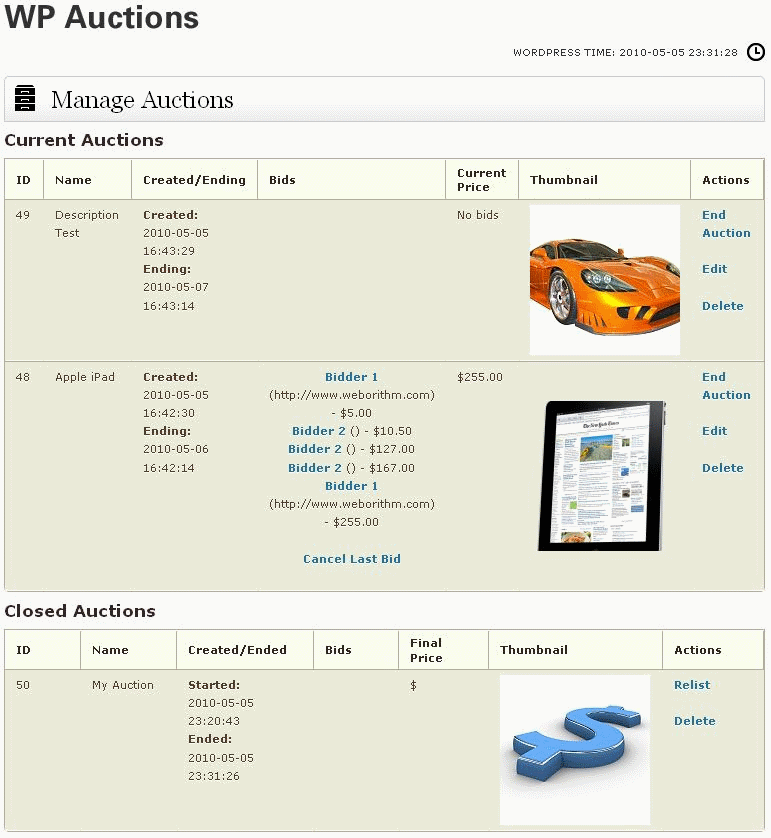Click ID cell 50

22,685
